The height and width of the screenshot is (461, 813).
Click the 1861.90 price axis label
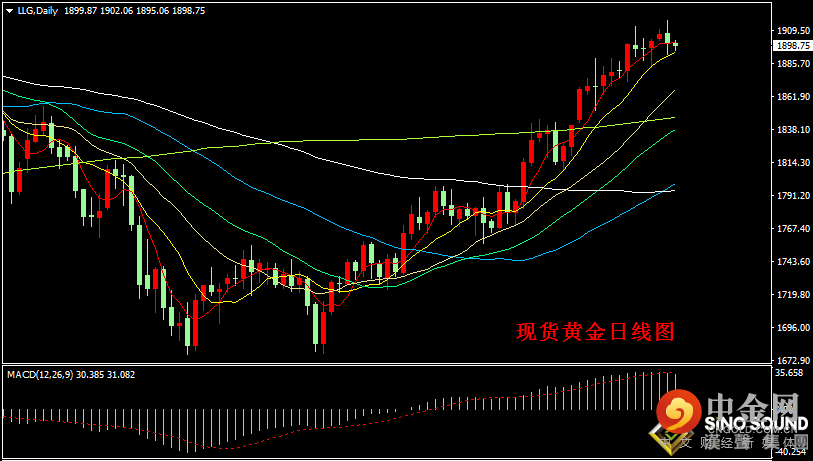tap(793, 97)
